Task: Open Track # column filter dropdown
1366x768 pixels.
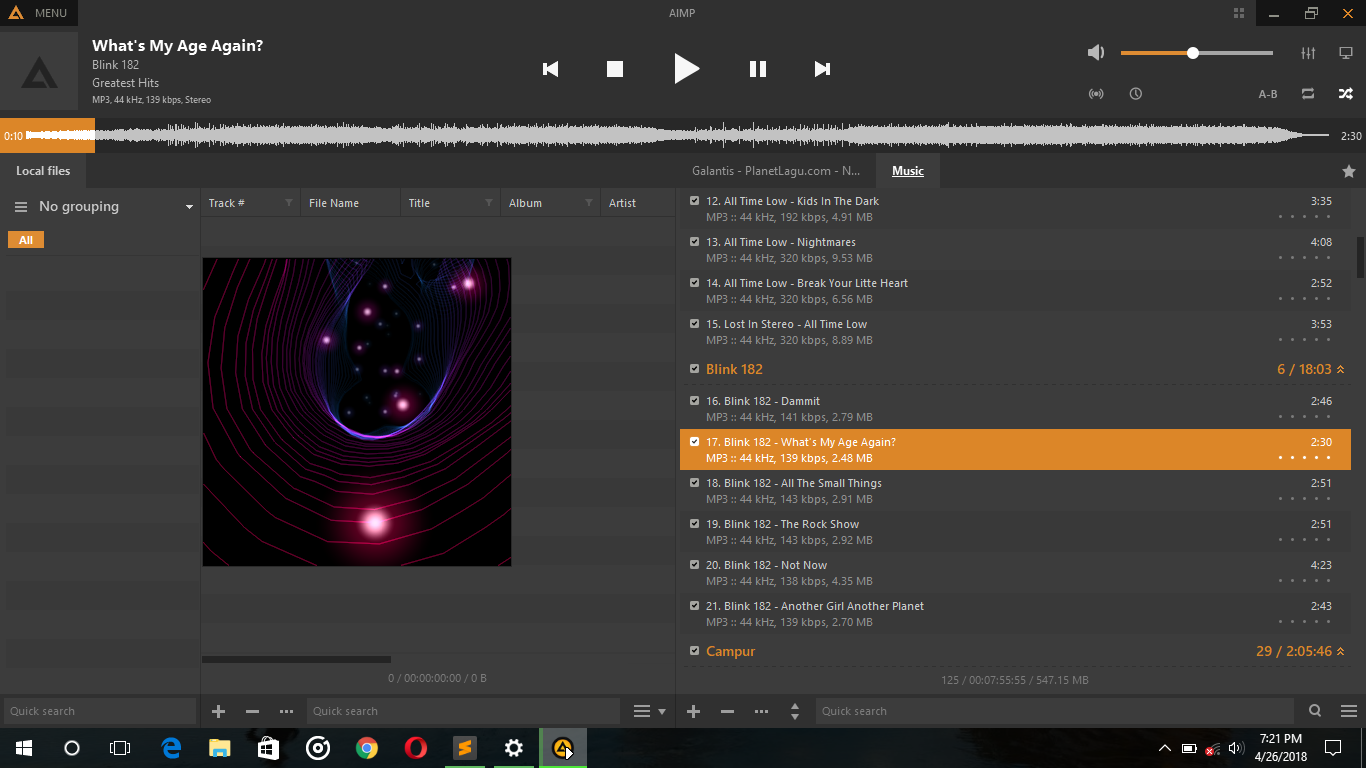Action: [x=289, y=203]
